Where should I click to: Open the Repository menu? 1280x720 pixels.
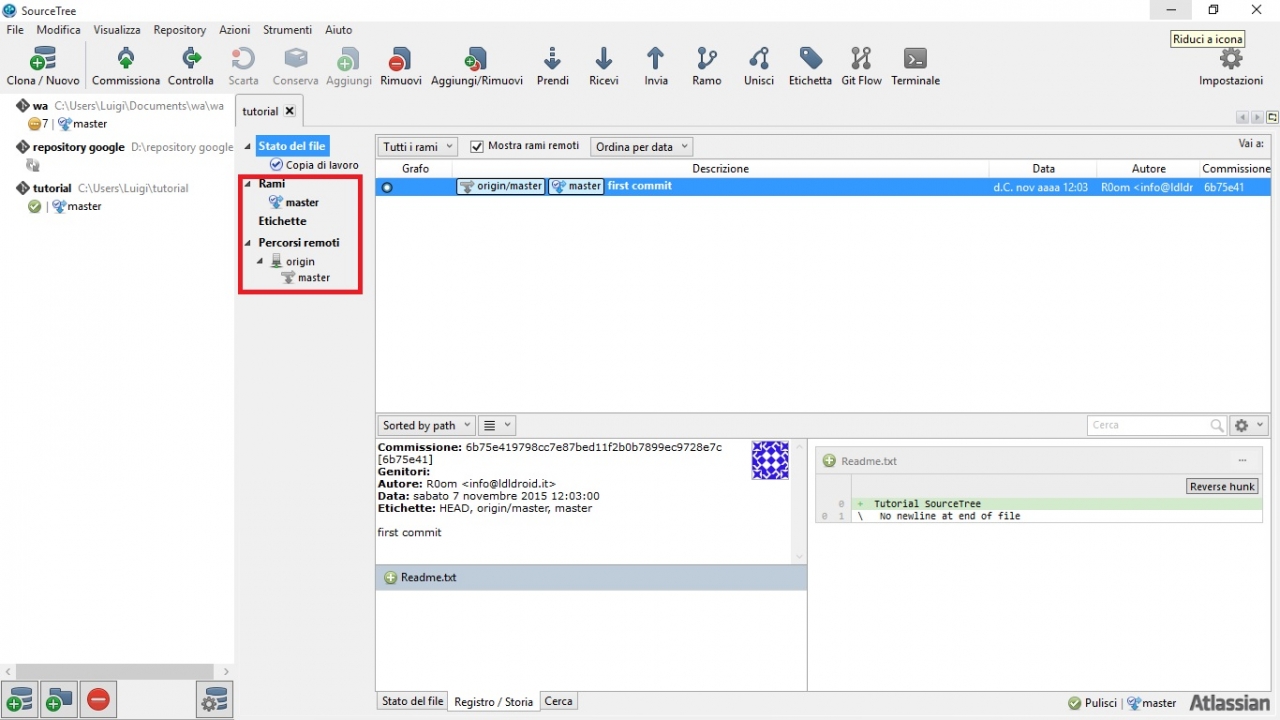click(180, 30)
